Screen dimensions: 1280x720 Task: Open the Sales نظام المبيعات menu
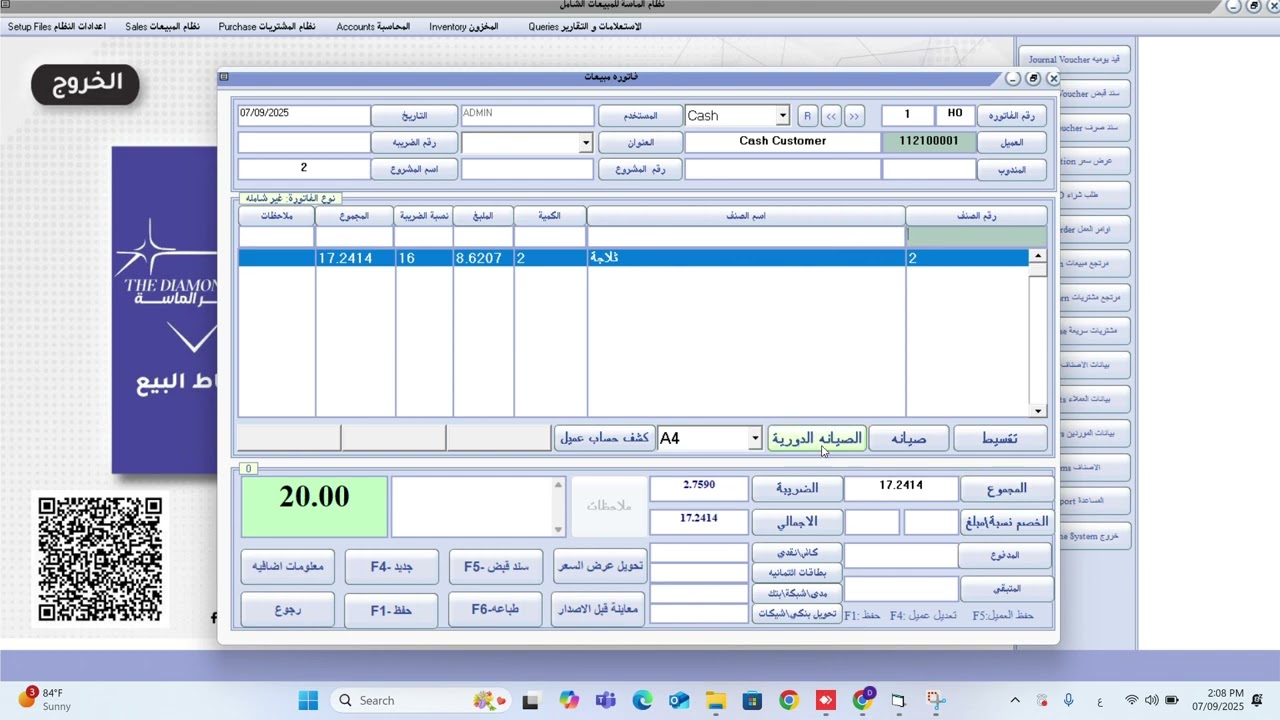[x=162, y=27]
